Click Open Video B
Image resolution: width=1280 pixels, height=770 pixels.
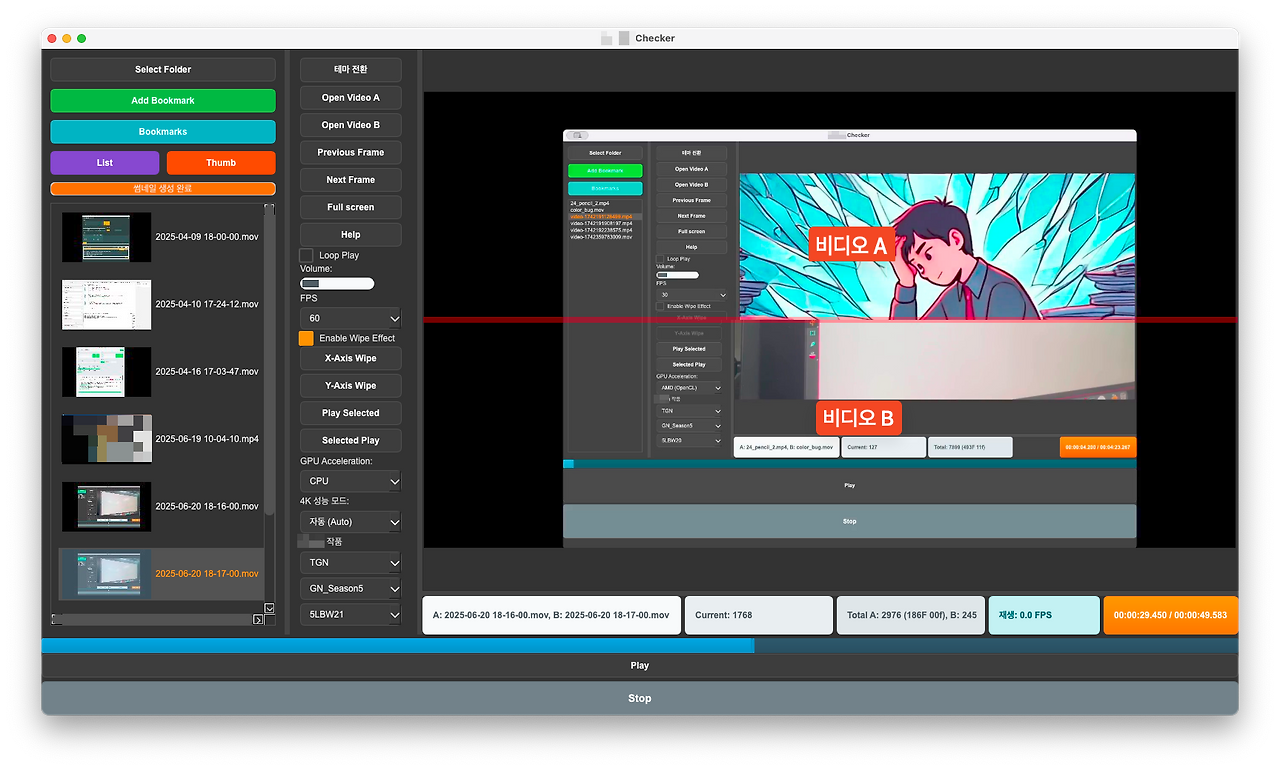[351, 125]
